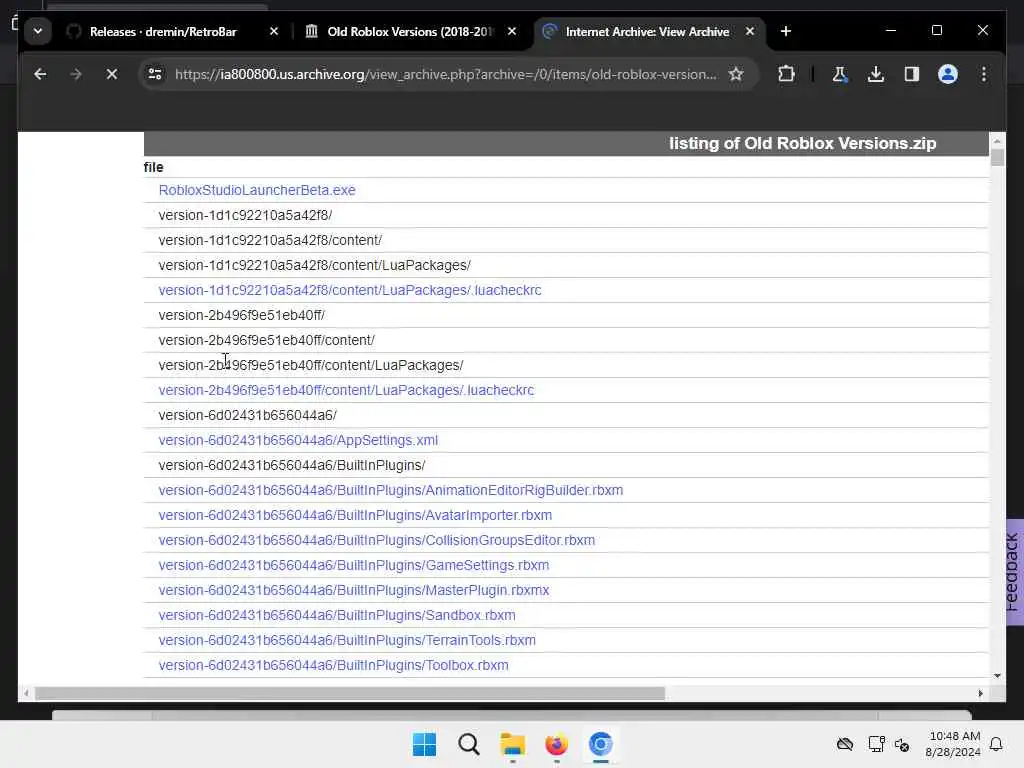Switch to Releases dremin/RetroBar tab

point(163,31)
